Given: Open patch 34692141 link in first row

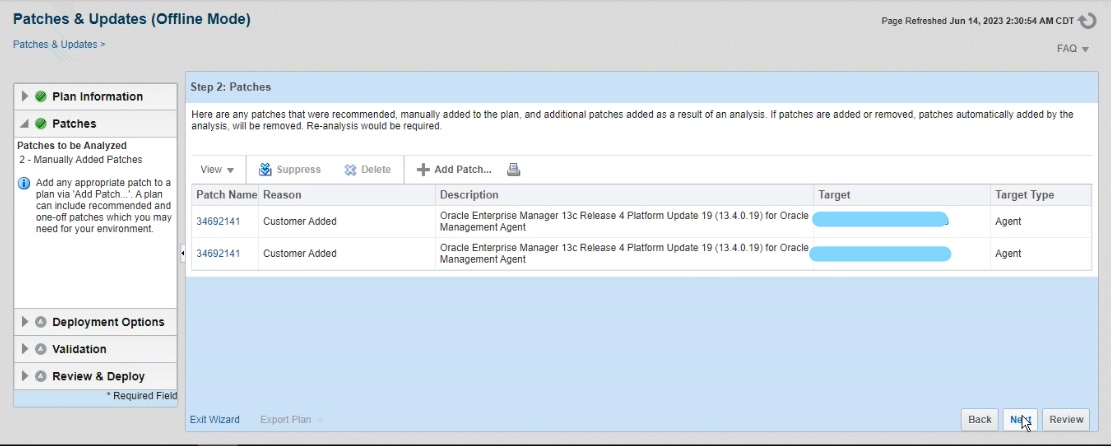Looking at the screenshot, I should [x=218, y=221].
